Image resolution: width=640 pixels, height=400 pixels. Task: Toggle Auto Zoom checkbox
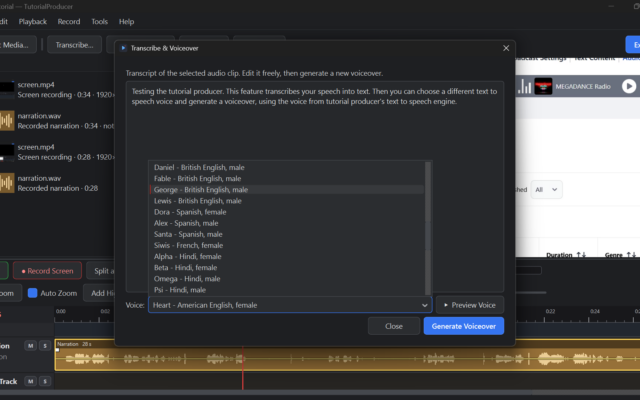[32, 293]
